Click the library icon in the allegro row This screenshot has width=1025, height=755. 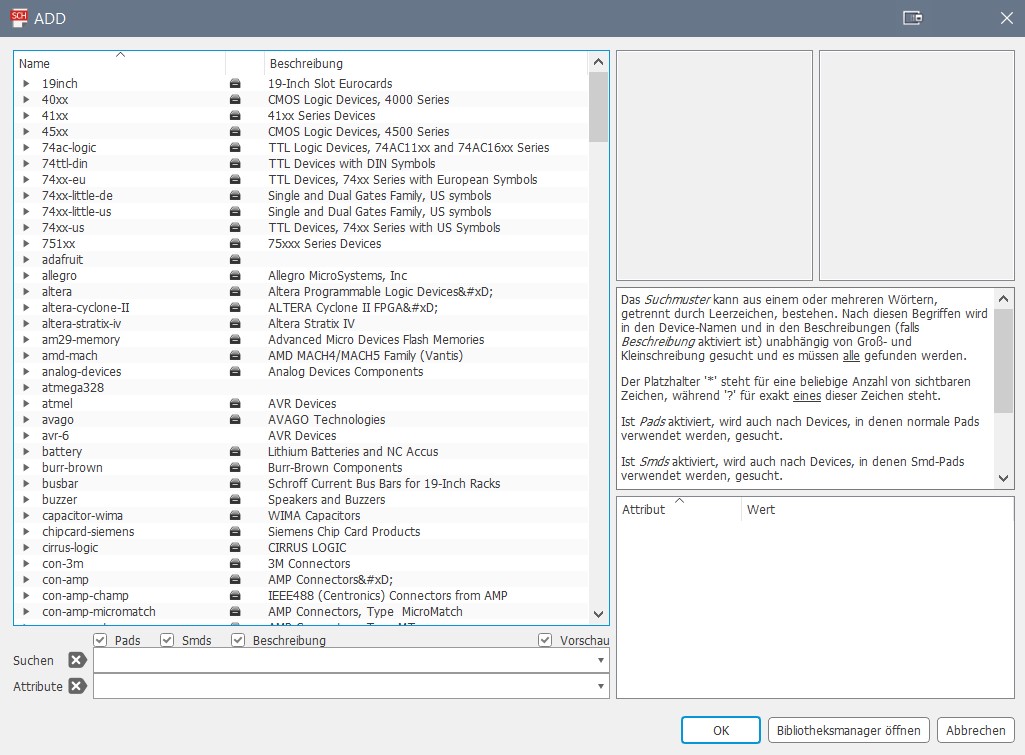coord(235,276)
